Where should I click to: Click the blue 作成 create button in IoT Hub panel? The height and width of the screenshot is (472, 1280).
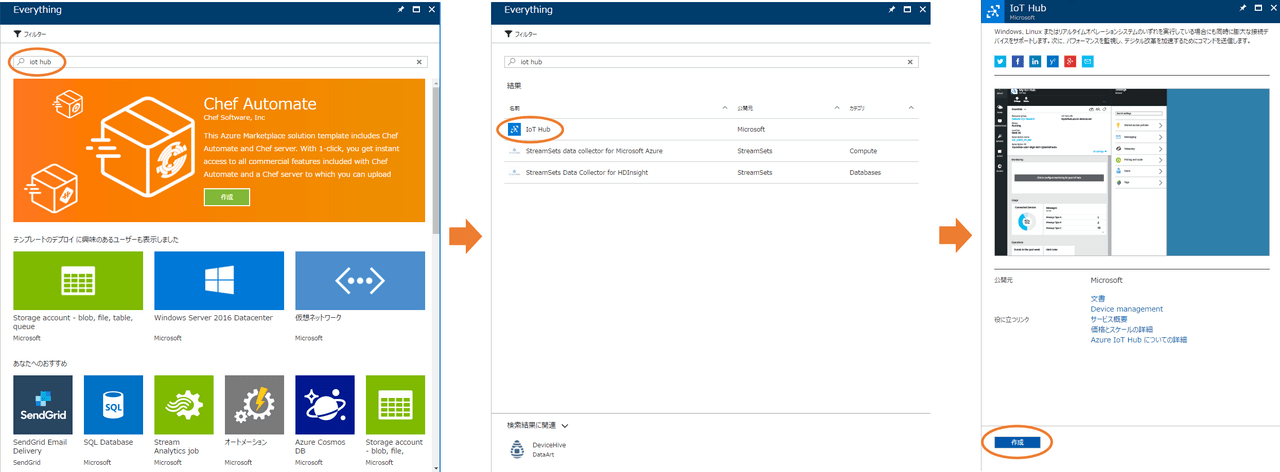pyautogui.click(x=1017, y=441)
